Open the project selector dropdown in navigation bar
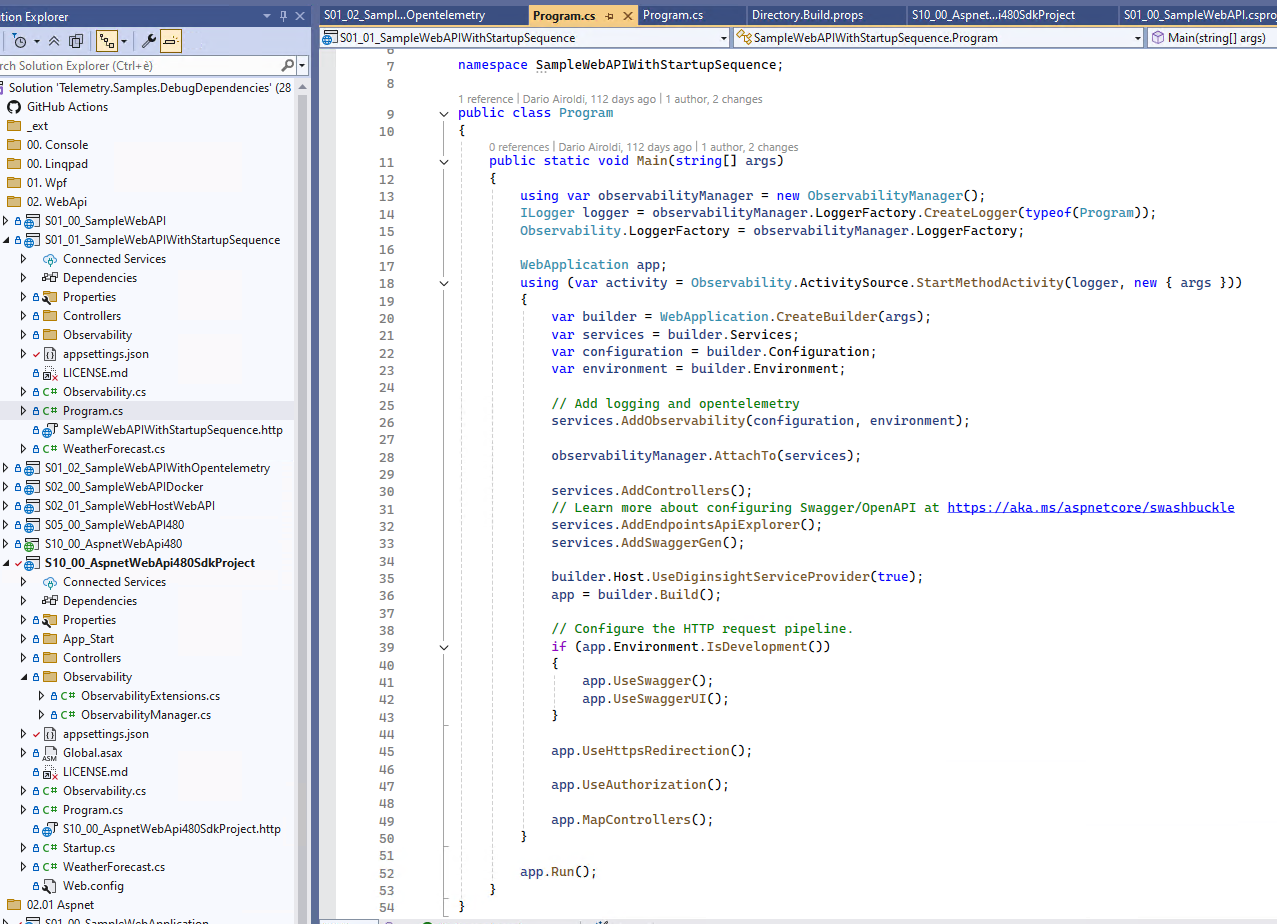 [724, 38]
